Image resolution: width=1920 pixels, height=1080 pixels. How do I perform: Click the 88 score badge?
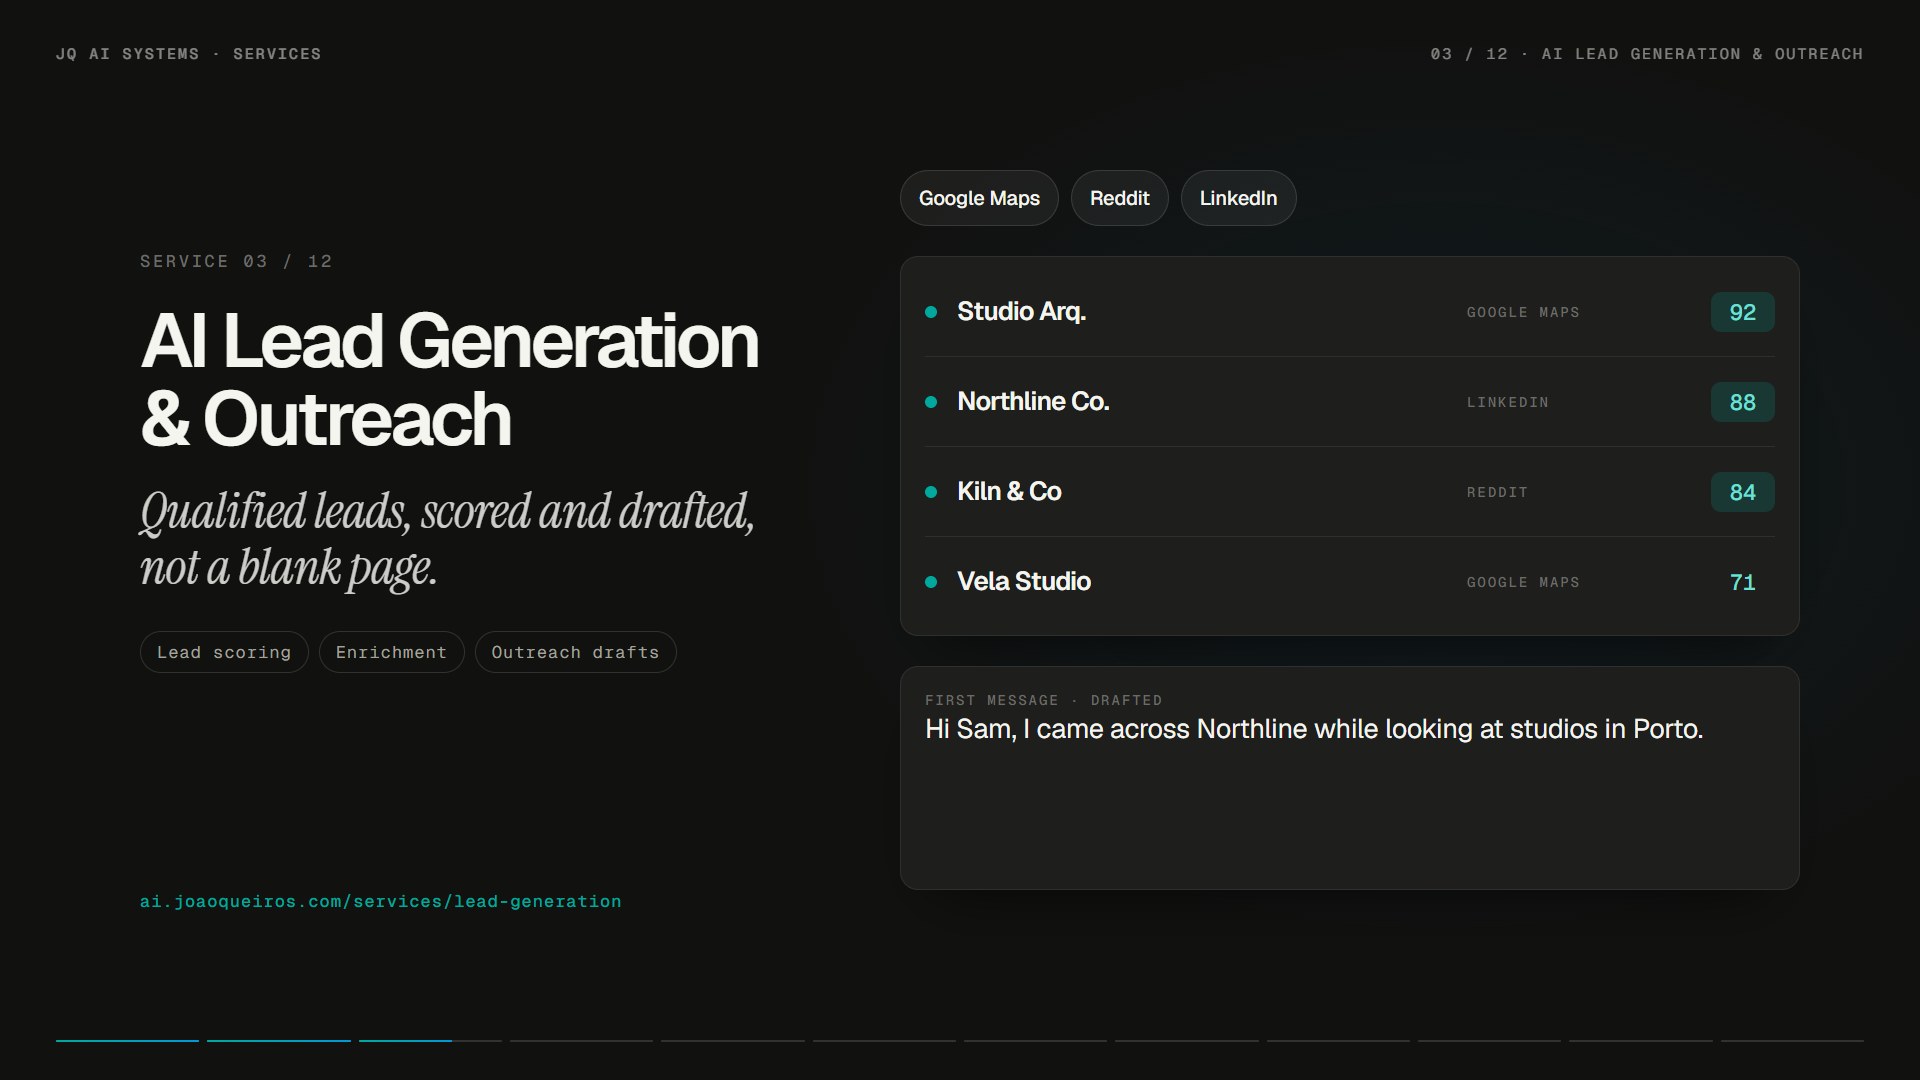1742,402
